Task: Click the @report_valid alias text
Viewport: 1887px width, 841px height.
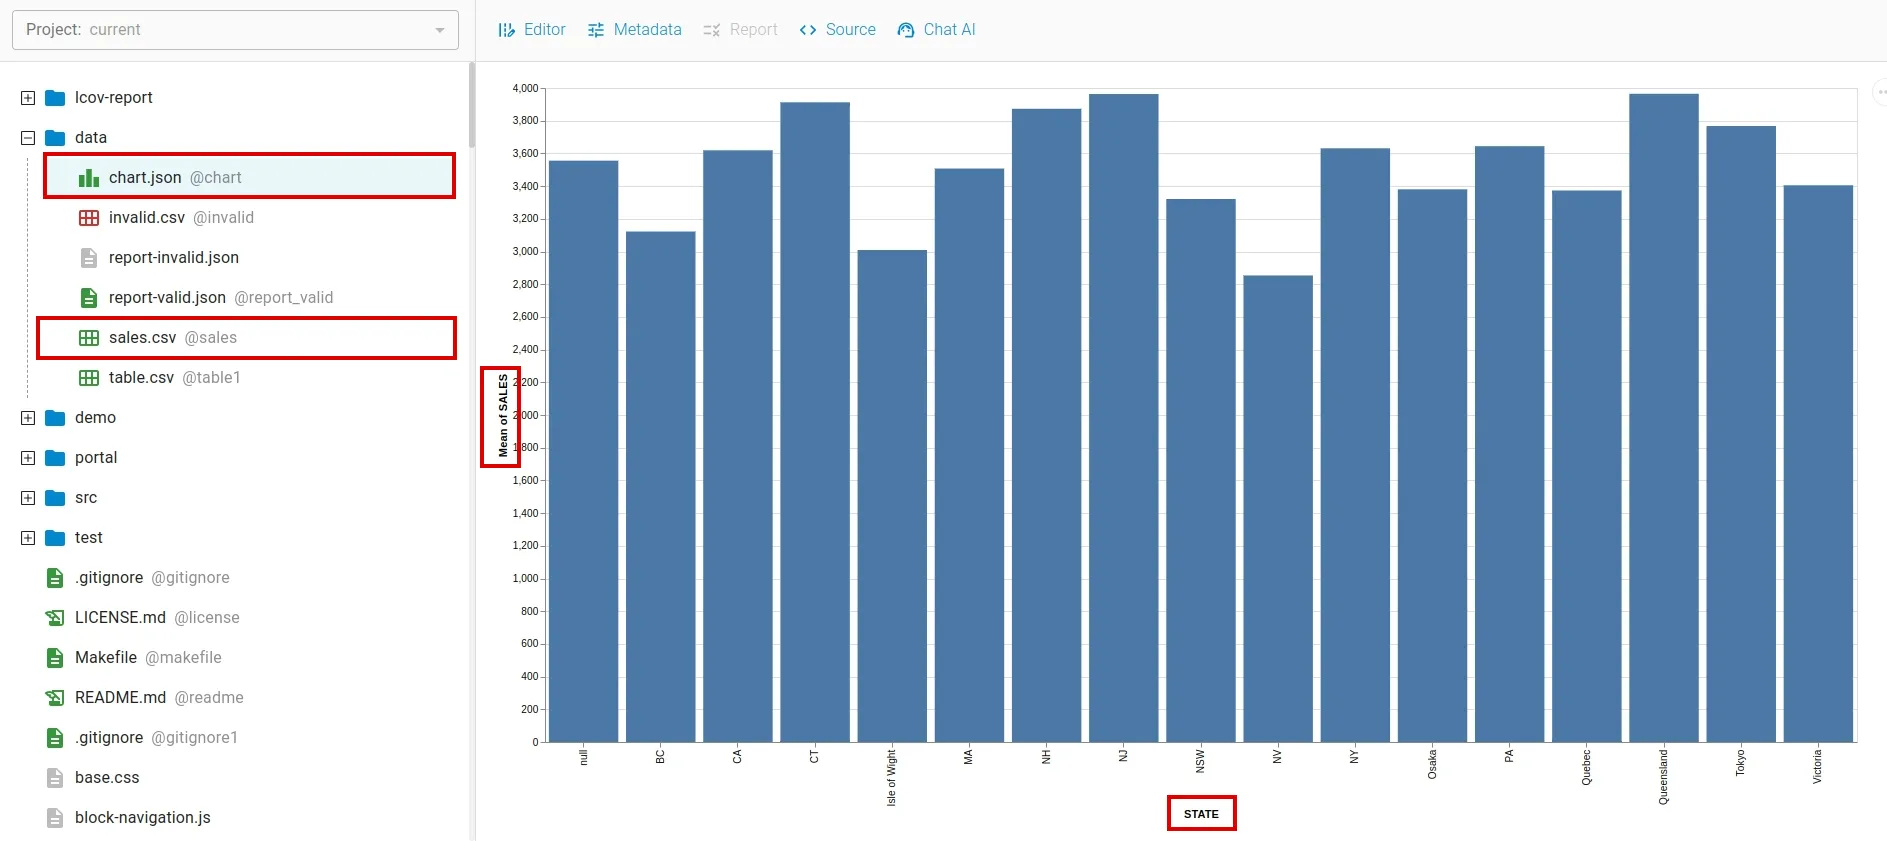Action: pyautogui.click(x=284, y=298)
